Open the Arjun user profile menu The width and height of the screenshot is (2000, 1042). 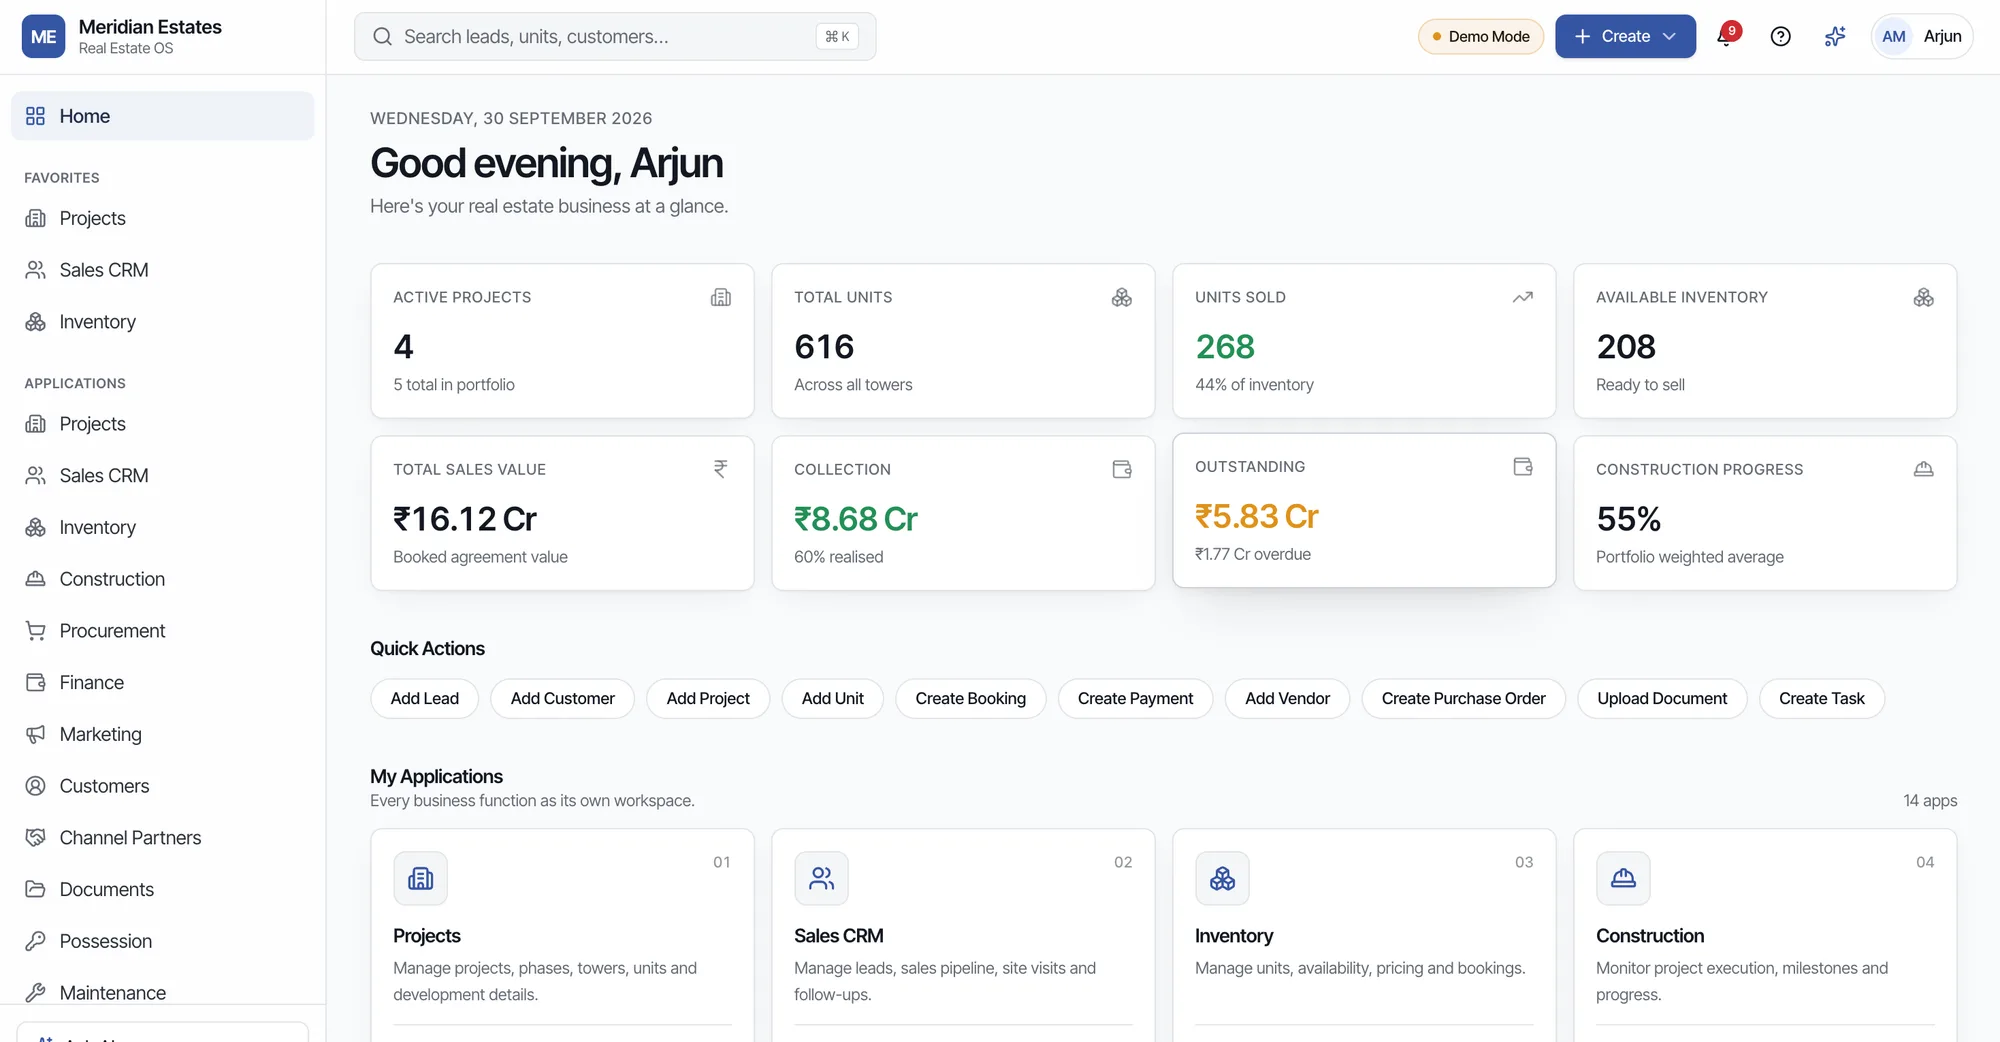pyautogui.click(x=1922, y=36)
